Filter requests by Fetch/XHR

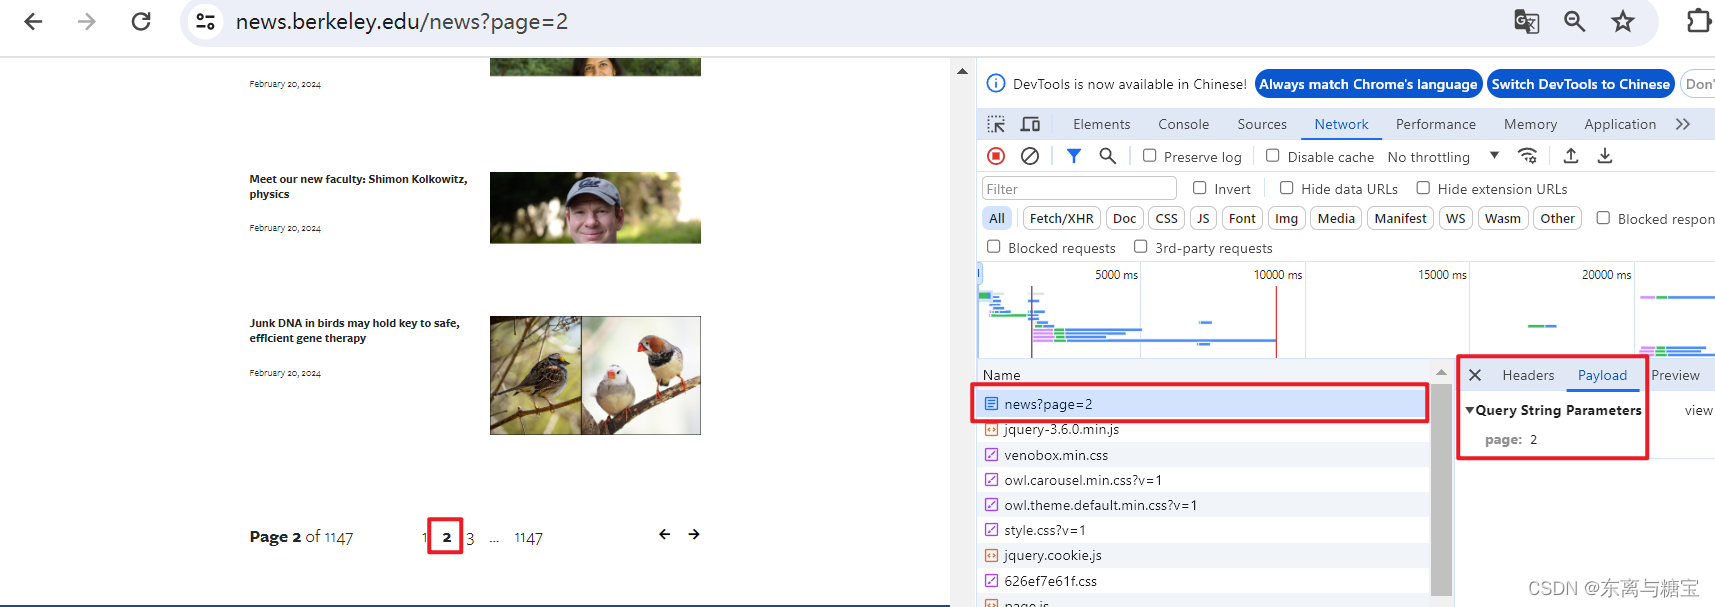[x=1061, y=218]
